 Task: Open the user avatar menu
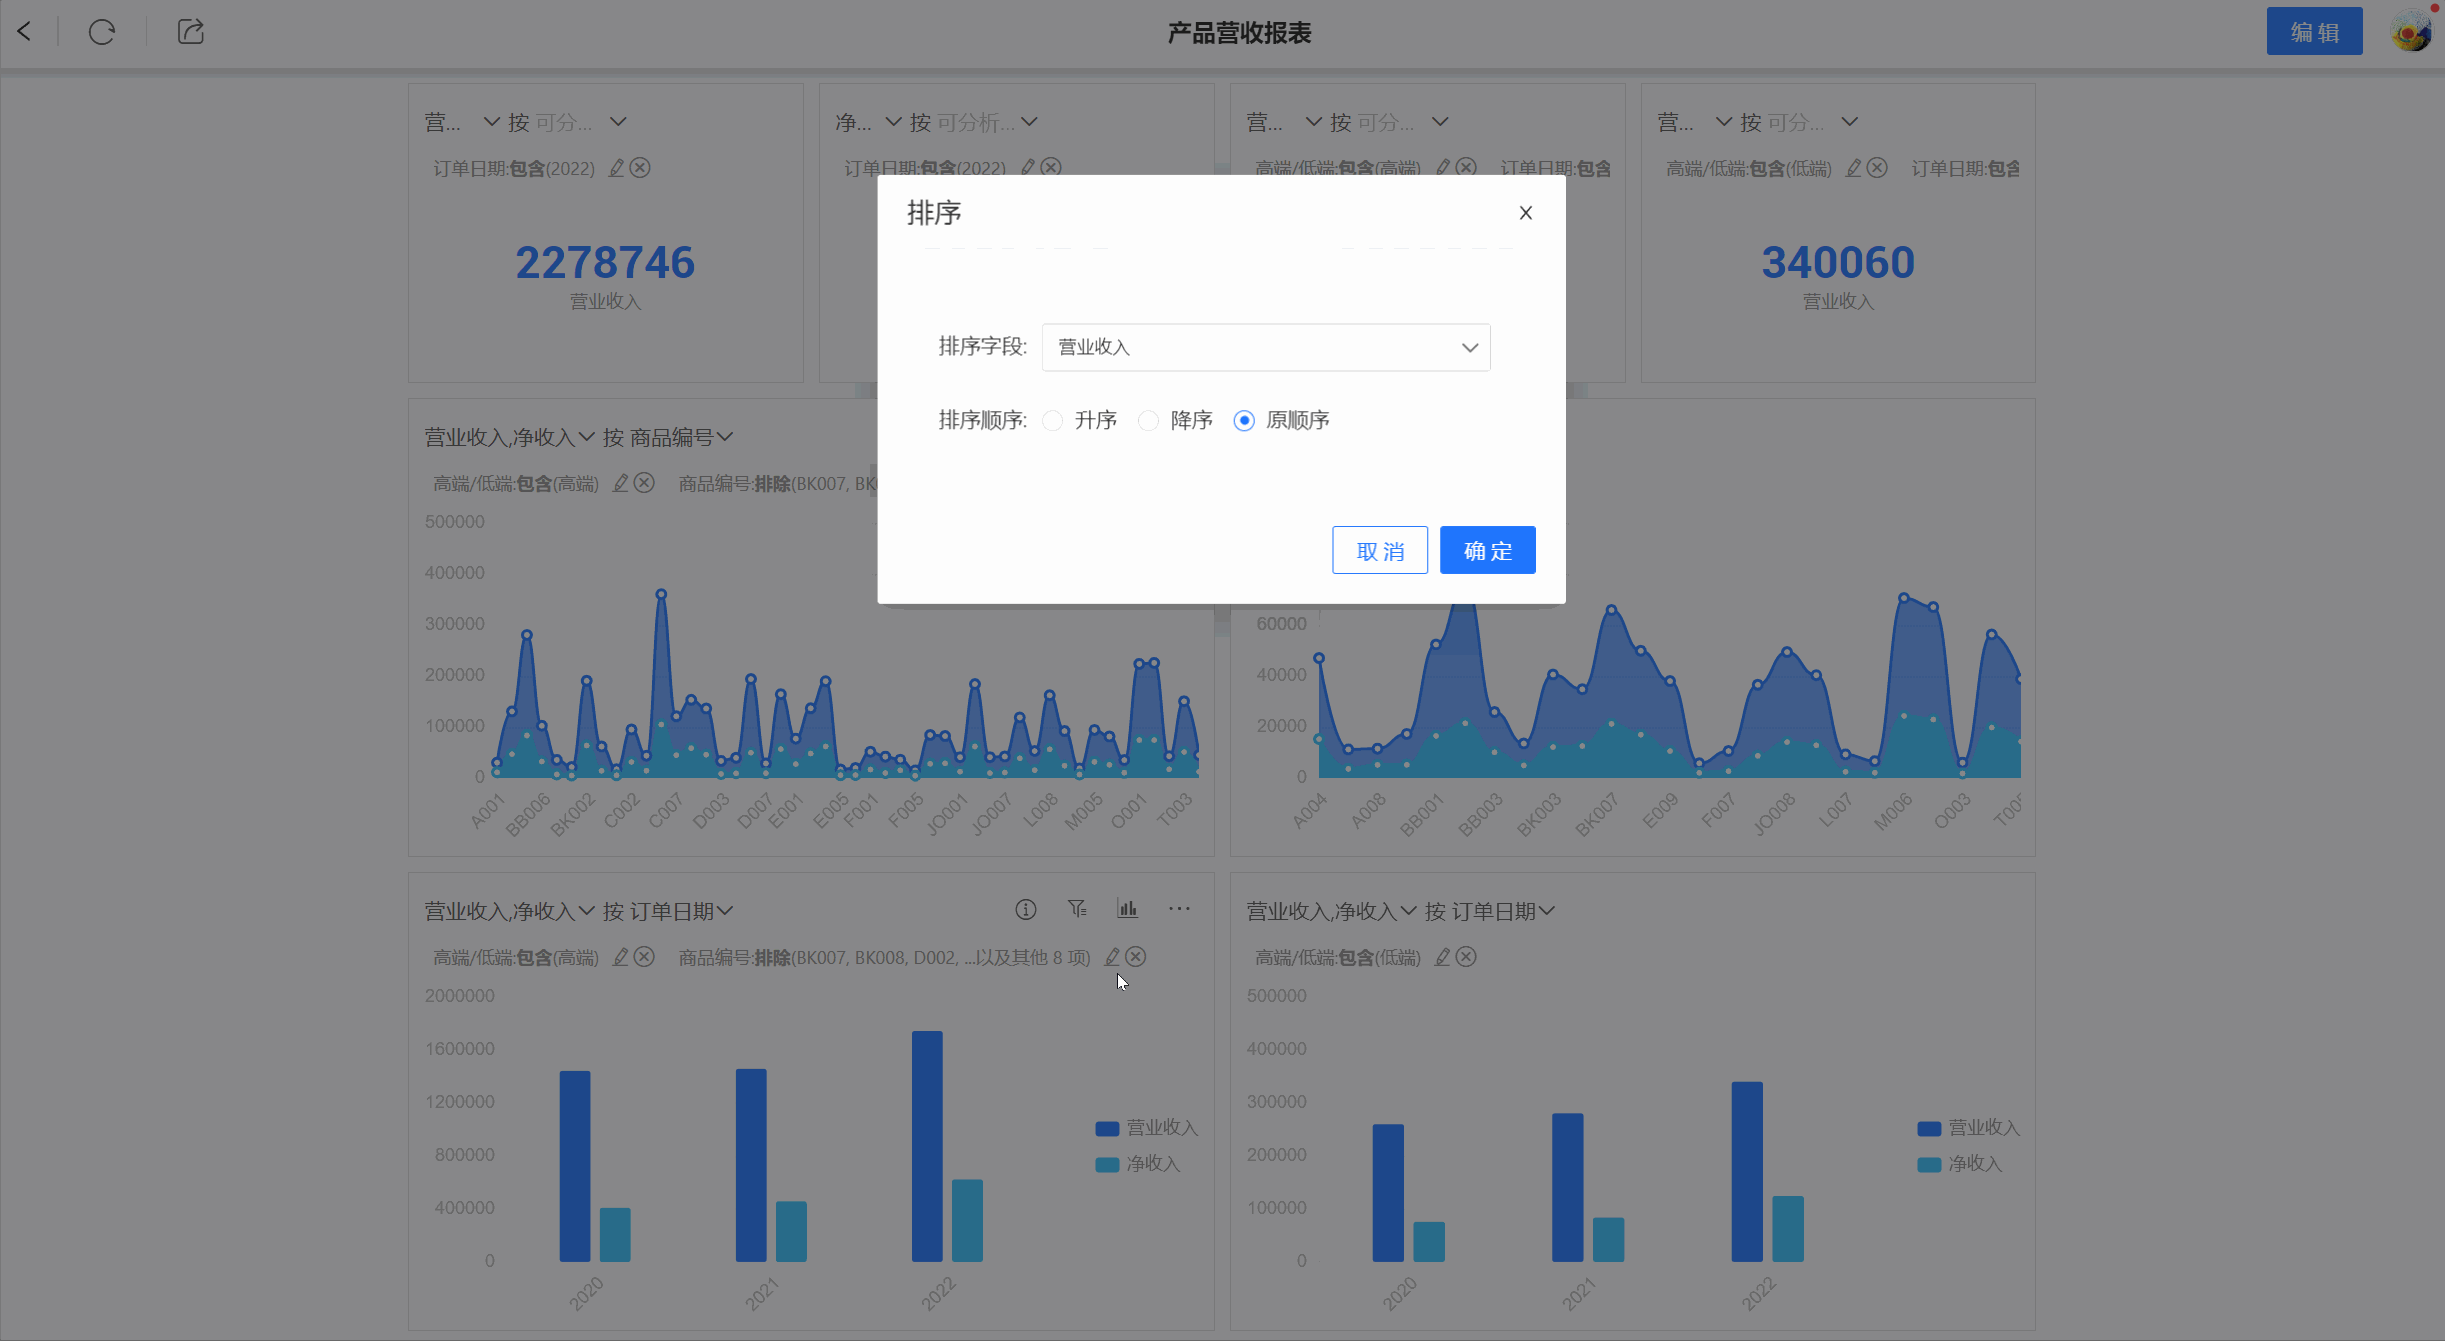[2411, 32]
